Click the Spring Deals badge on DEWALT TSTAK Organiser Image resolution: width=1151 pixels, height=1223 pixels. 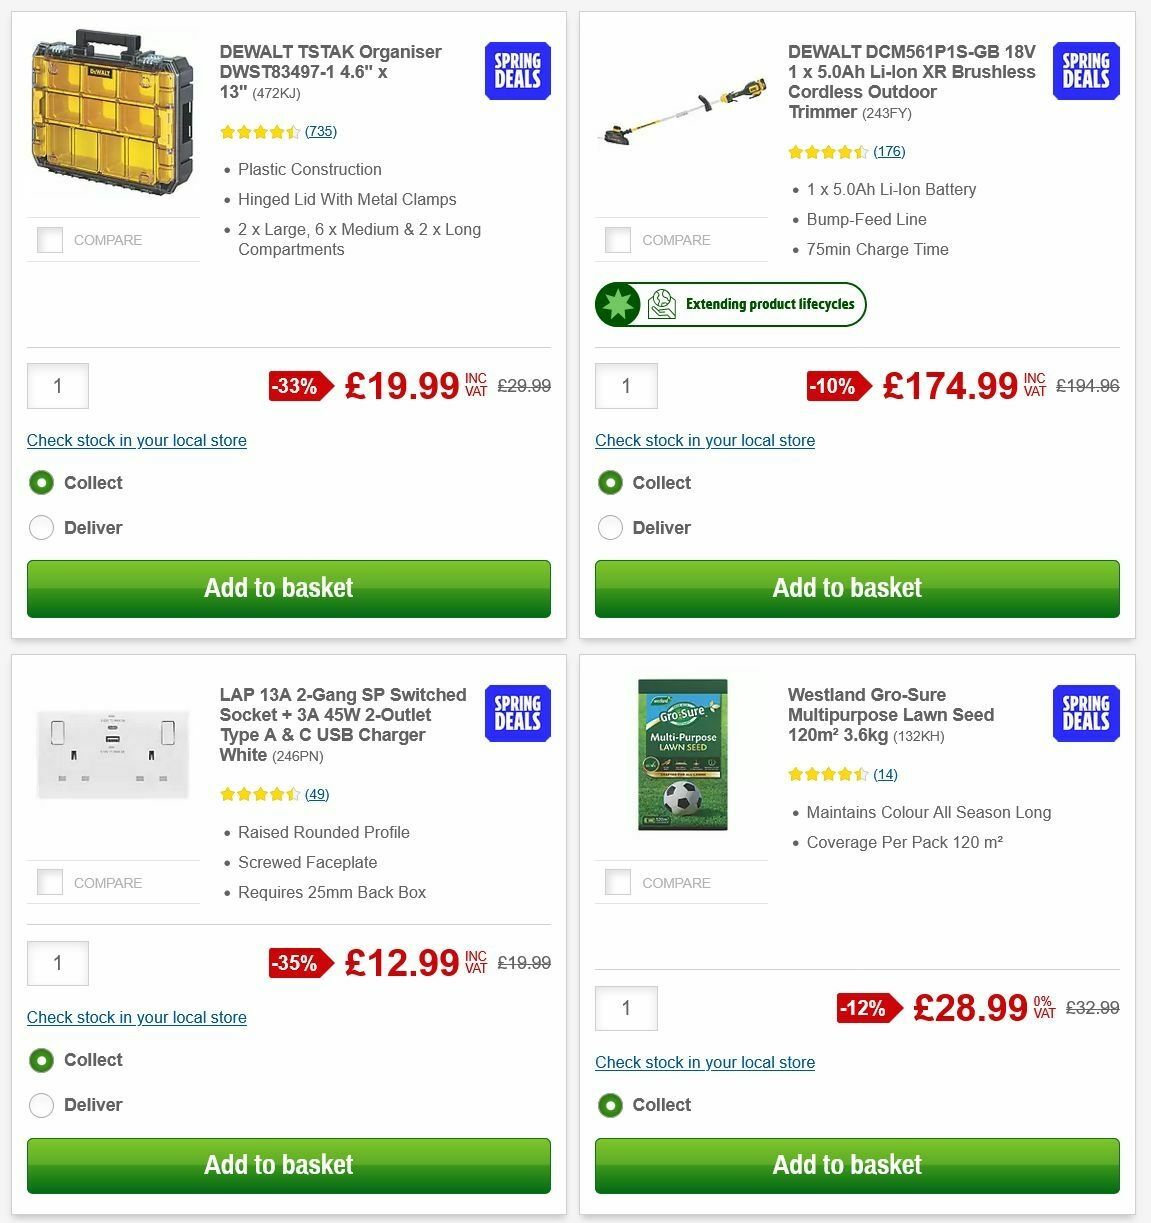[517, 71]
